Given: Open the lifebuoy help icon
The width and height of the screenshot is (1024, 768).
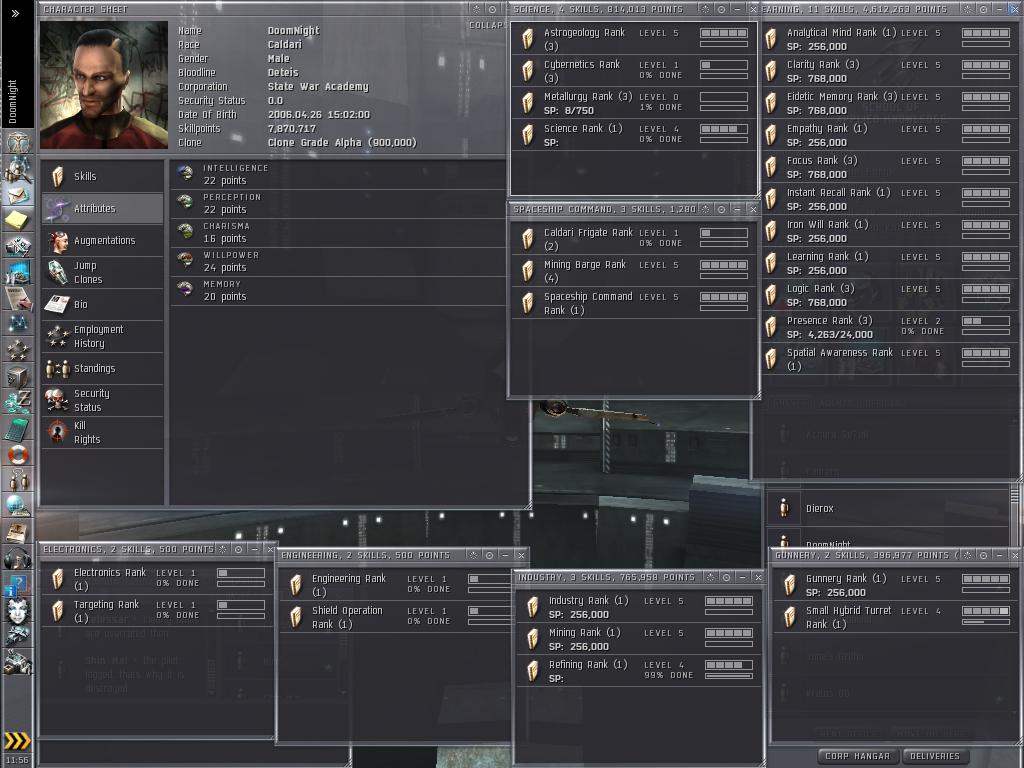Looking at the screenshot, I should tap(17, 454).
